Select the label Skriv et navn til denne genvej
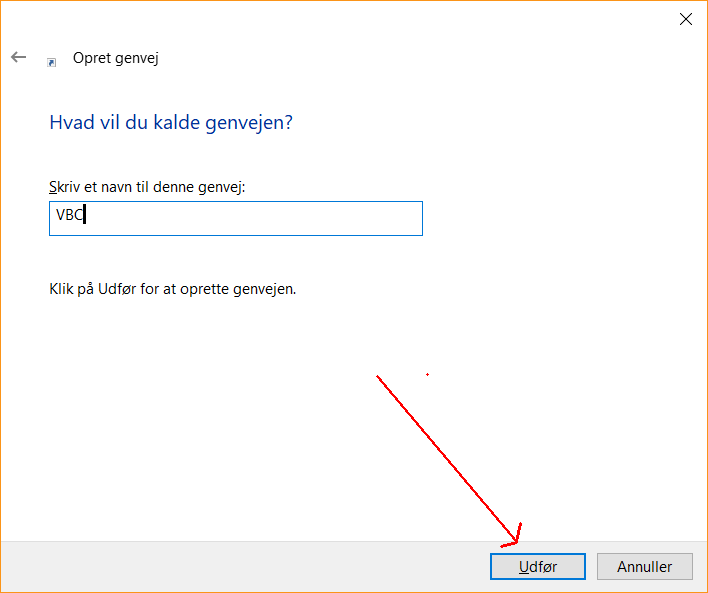 [x=147, y=187]
